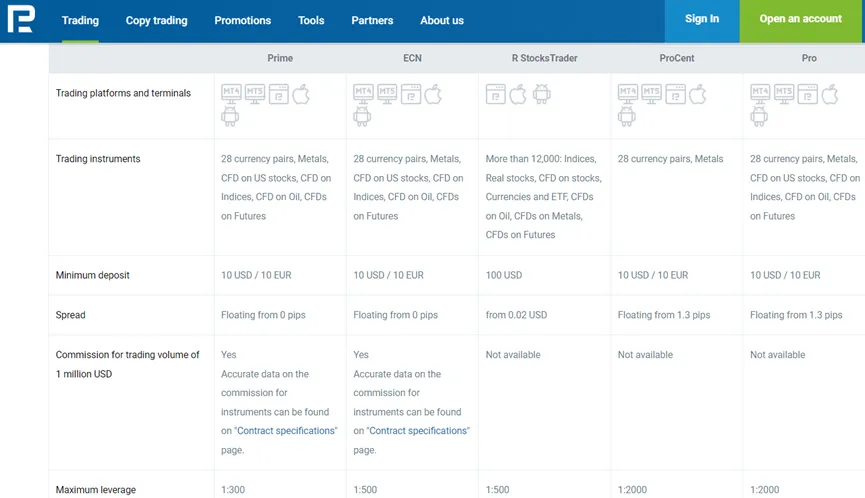
Task: Click web terminal icon in Prime column
Action: coord(279,94)
